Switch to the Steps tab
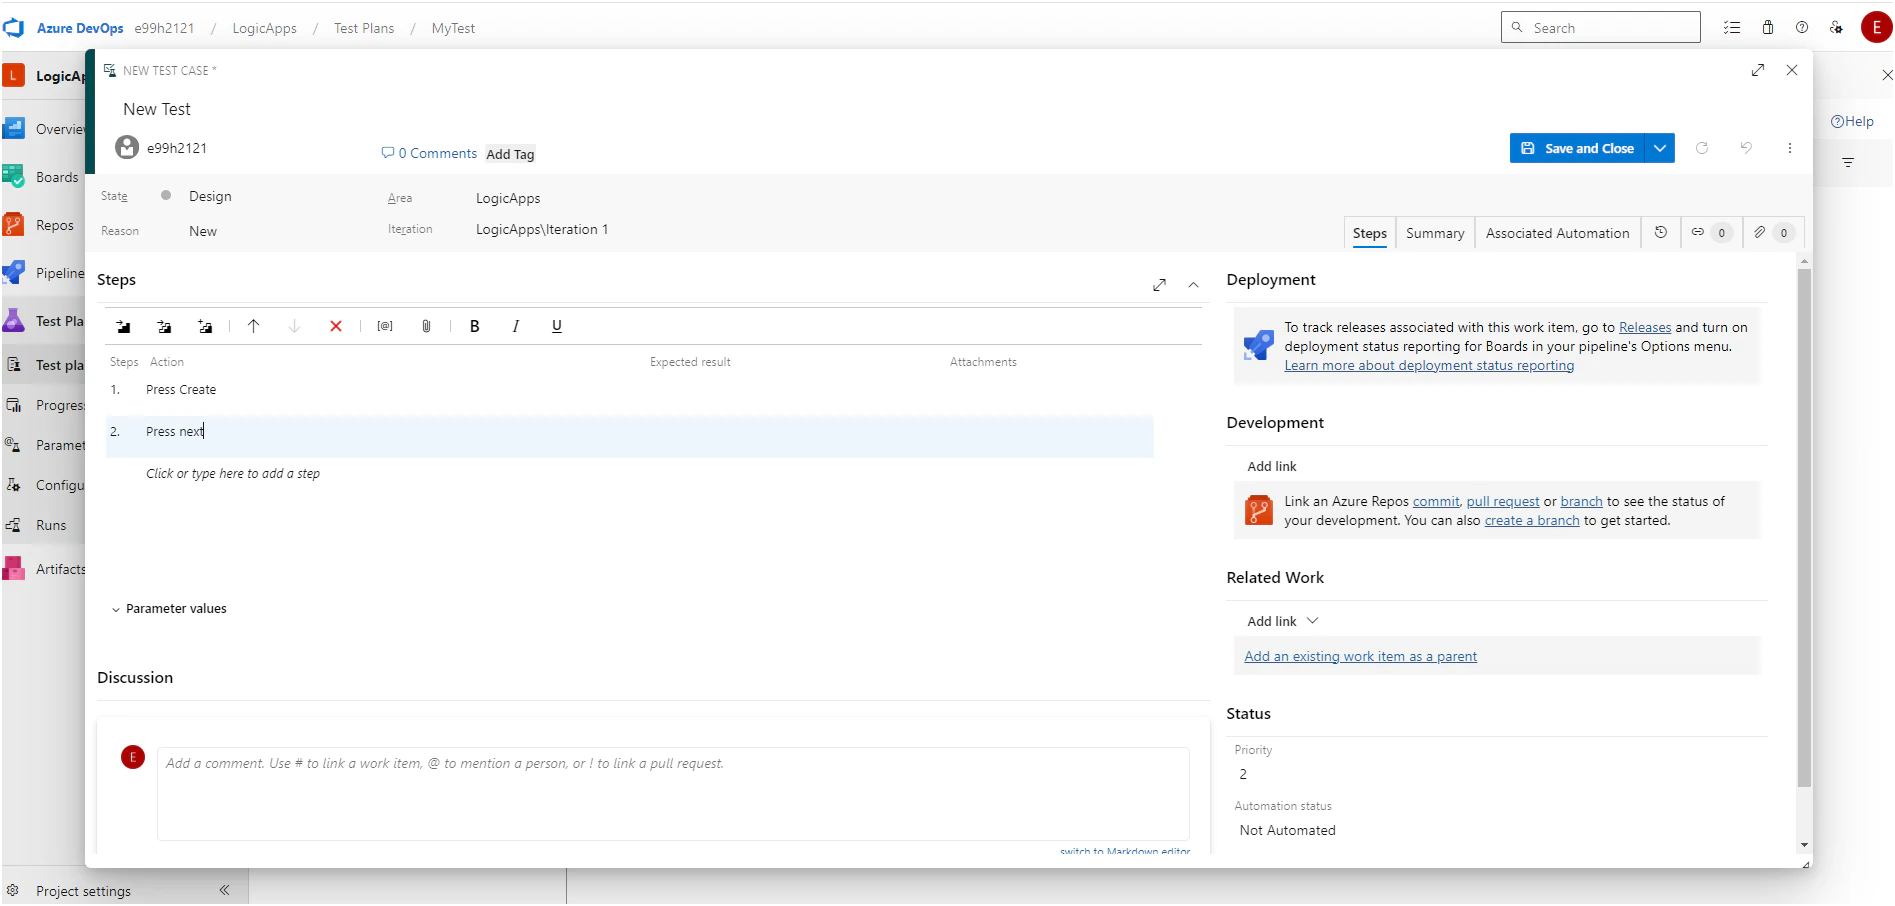This screenshot has height=906, width=1895. 1370,233
